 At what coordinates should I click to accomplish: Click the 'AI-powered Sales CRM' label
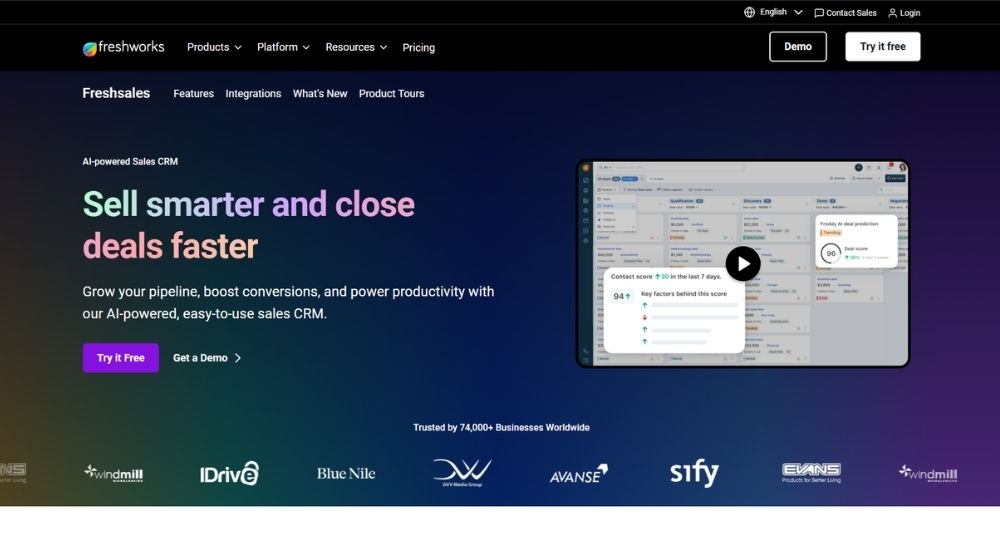pyautogui.click(x=130, y=161)
